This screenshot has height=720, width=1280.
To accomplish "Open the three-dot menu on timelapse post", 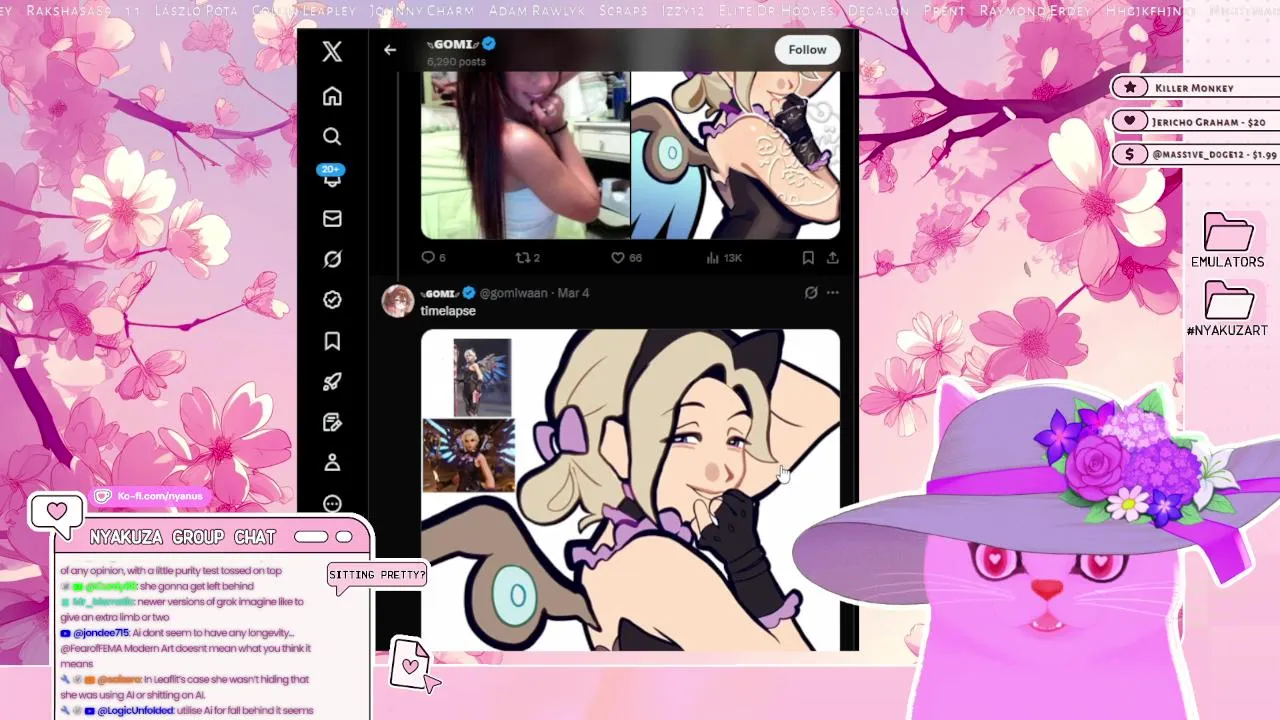I will [832, 293].
